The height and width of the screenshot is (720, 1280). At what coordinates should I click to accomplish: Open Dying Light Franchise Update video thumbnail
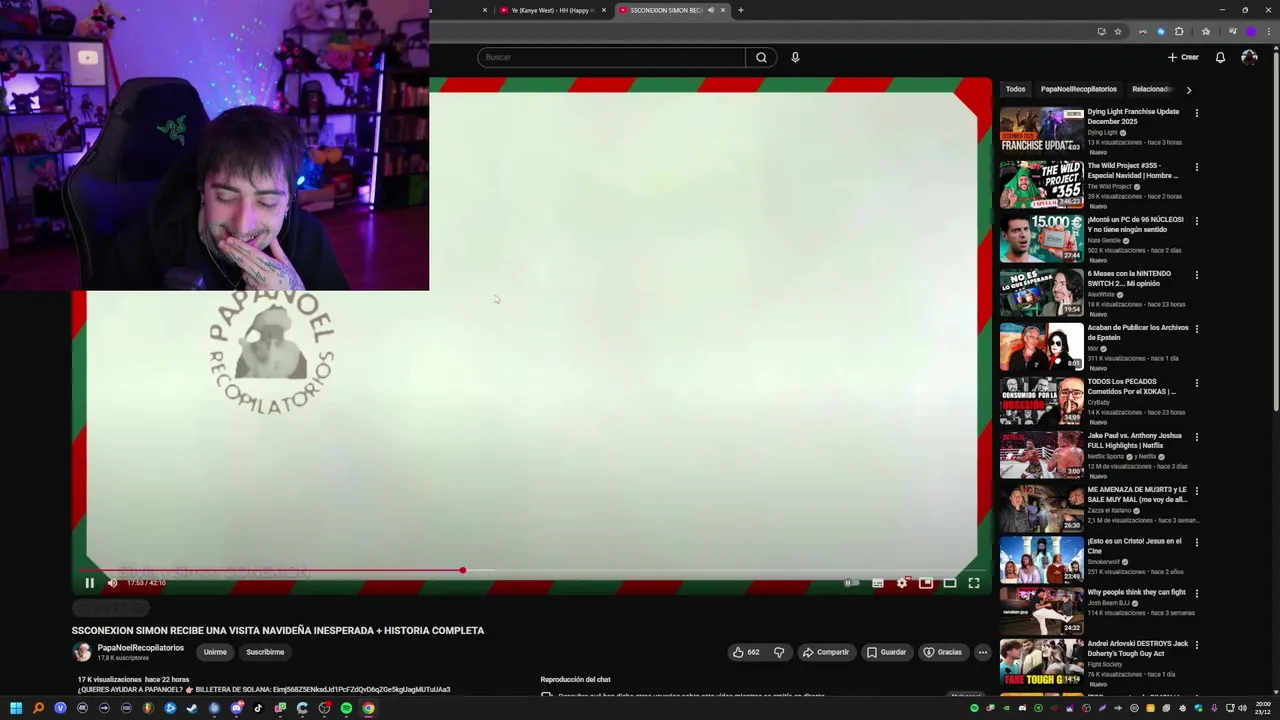click(1041, 129)
